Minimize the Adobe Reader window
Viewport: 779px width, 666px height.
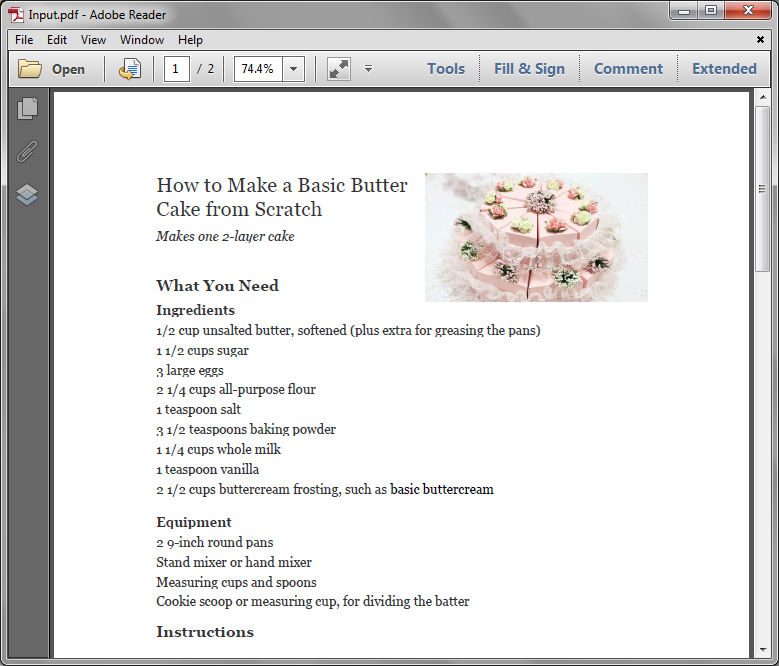(x=684, y=10)
